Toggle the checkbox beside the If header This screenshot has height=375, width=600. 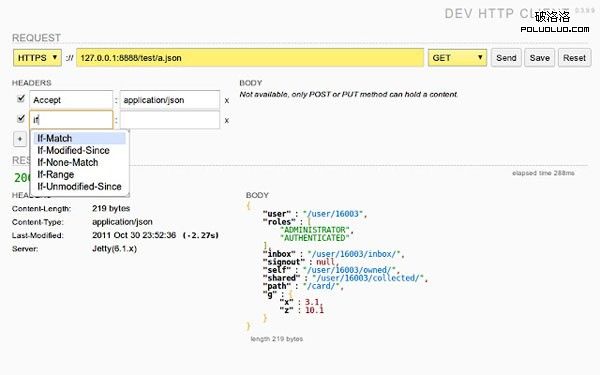coord(21,119)
